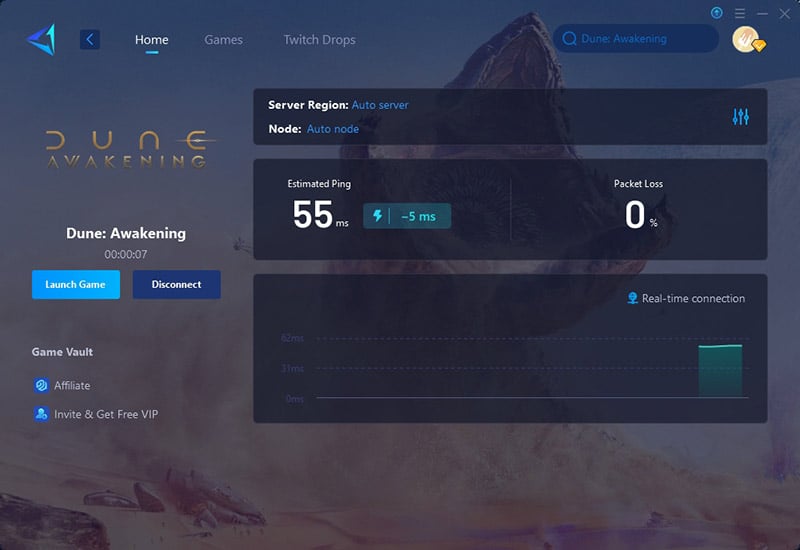This screenshot has width=800, height=550.
Task: Switch to the Home tab
Action: point(152,39)
